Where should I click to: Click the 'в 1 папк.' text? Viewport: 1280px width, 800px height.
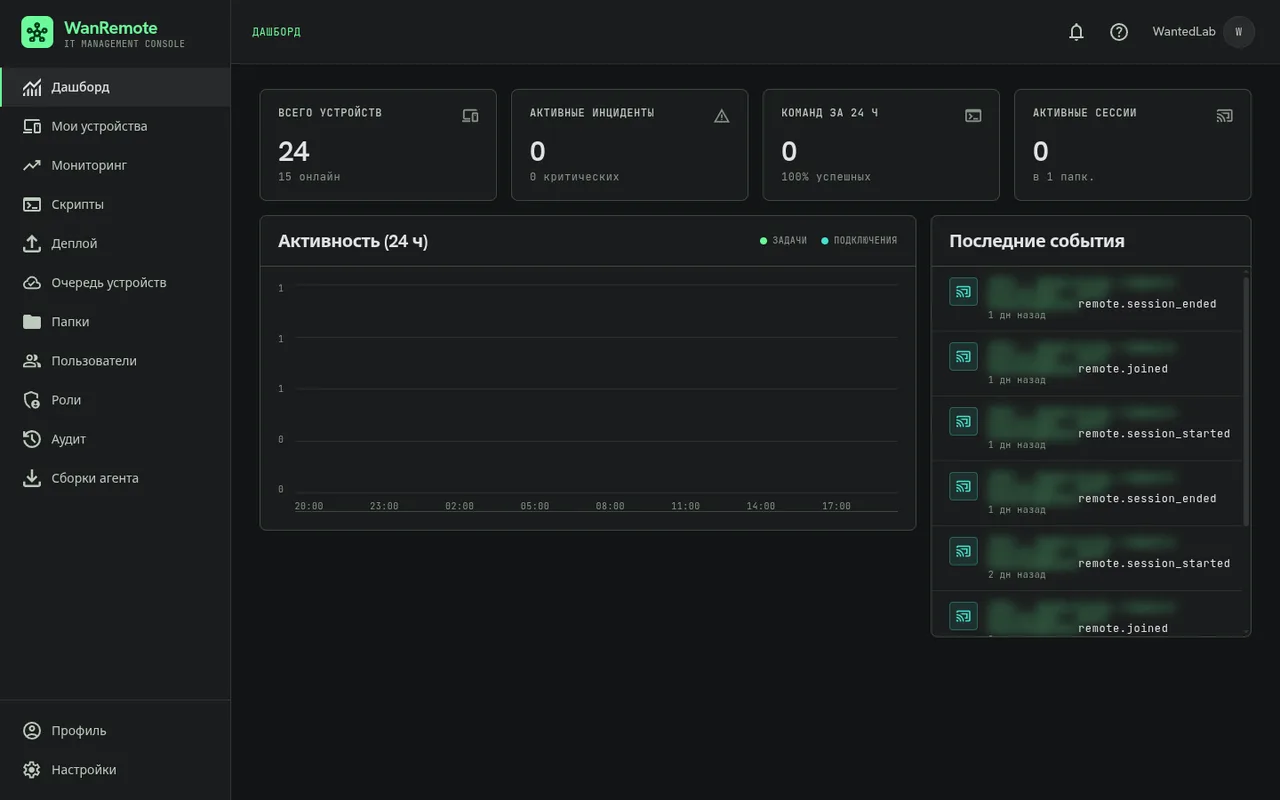[x=1064, y=177]
